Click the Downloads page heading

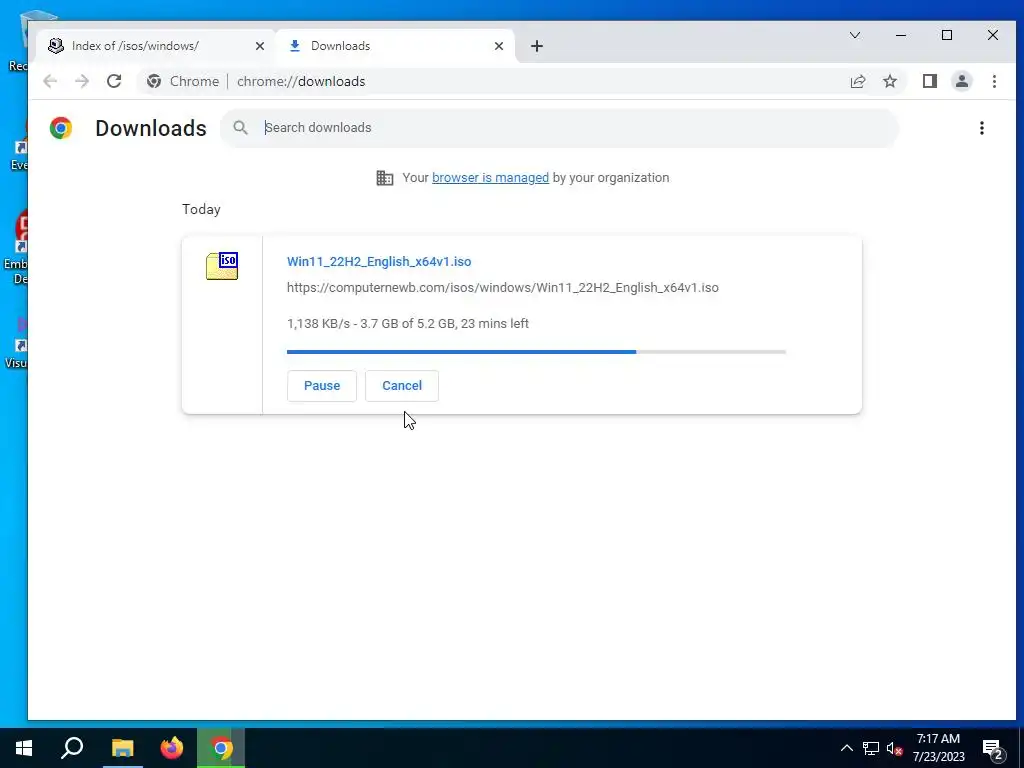tap(151, 128)
